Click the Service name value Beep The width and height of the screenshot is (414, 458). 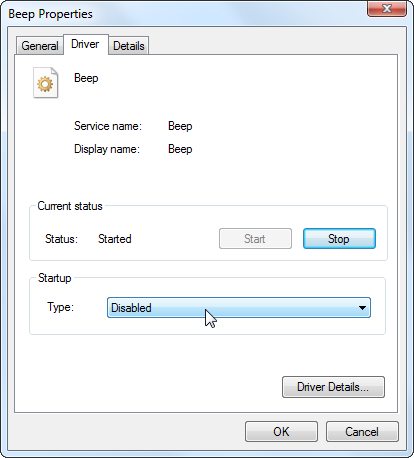180,126
